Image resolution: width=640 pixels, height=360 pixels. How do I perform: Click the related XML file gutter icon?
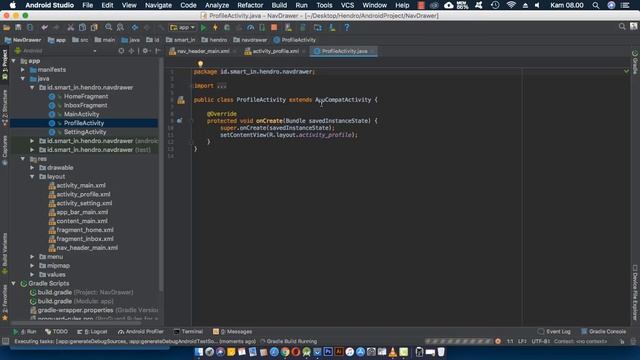[181, 100]
